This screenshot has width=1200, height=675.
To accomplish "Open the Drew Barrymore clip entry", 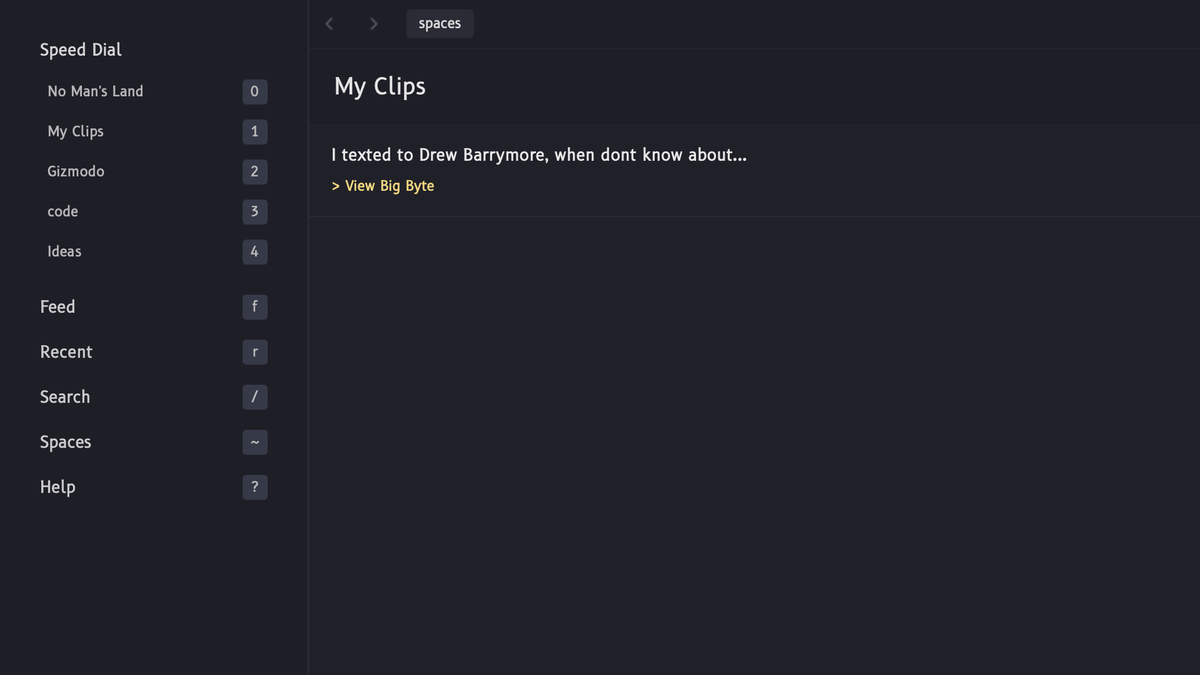I will coord(539,155).
